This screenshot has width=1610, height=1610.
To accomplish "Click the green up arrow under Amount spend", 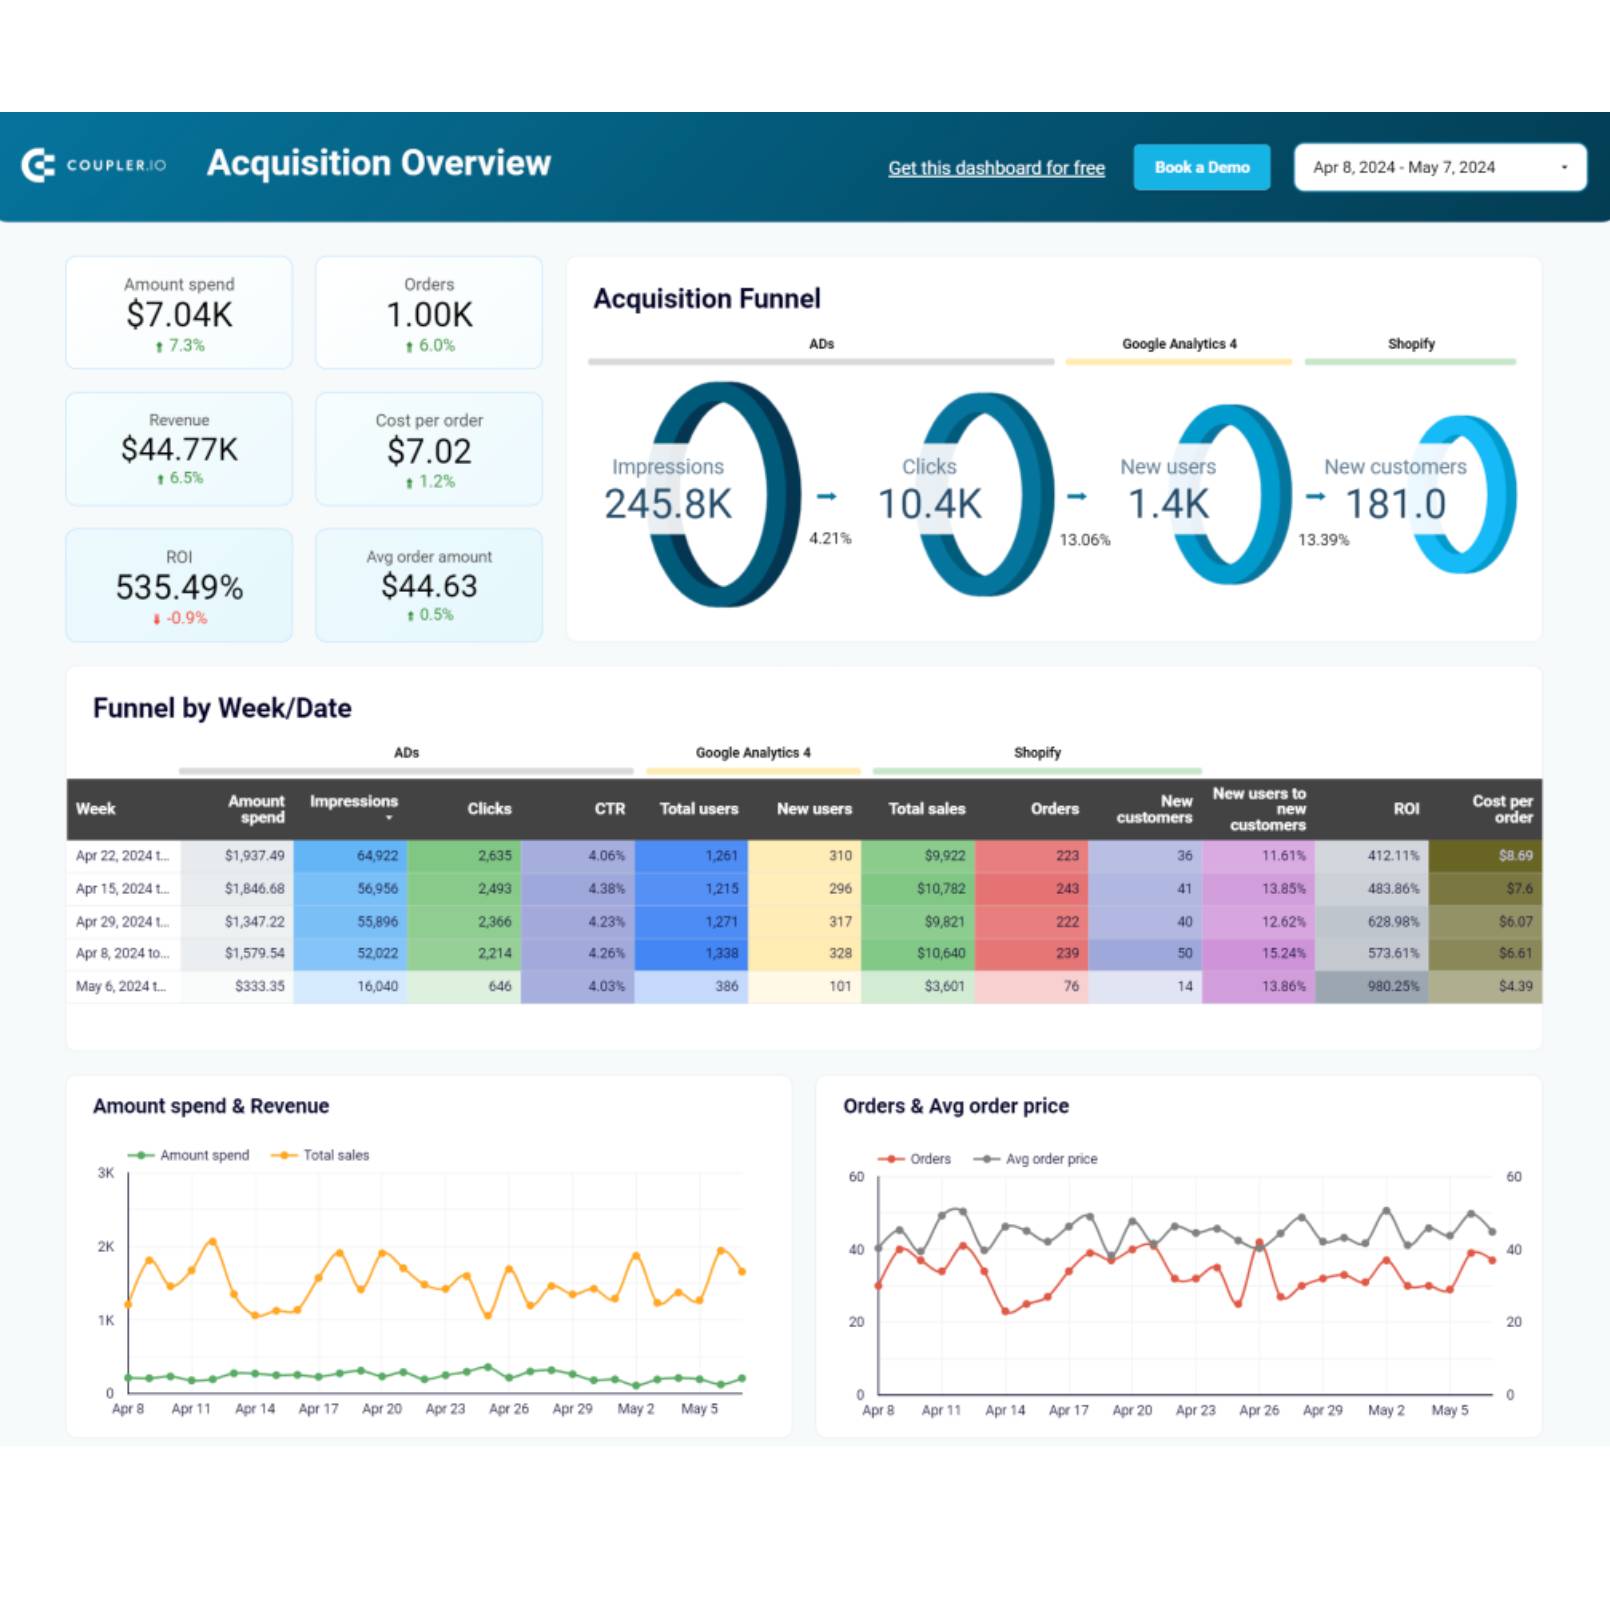I will pyautogui.click(x=159, y=347).
